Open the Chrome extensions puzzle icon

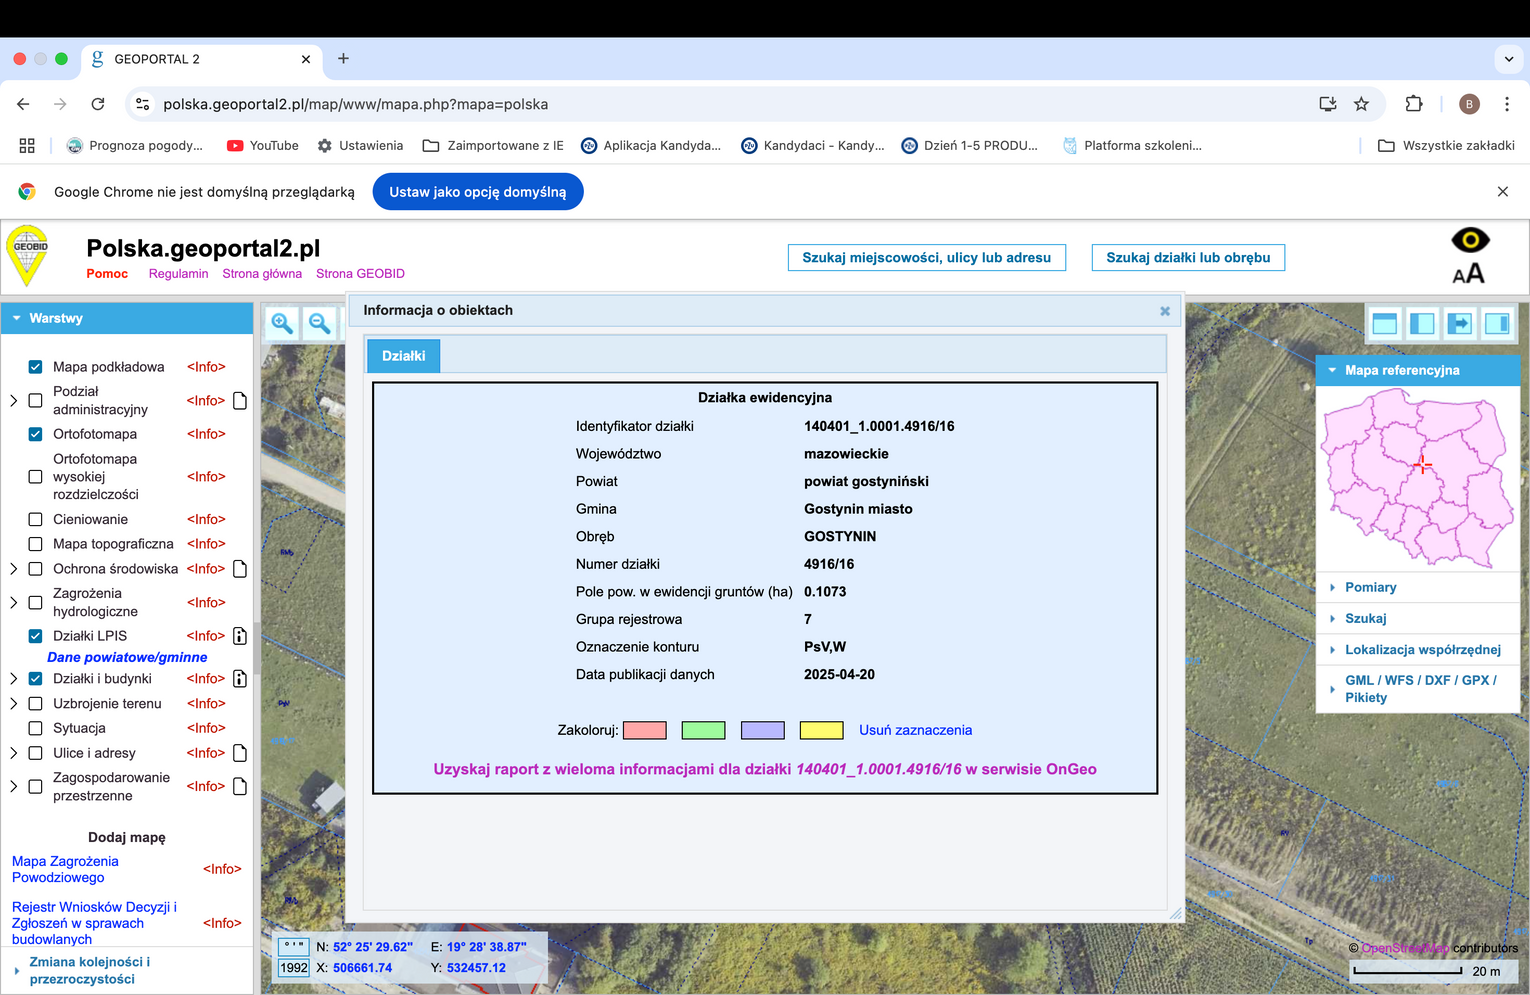1413,104
